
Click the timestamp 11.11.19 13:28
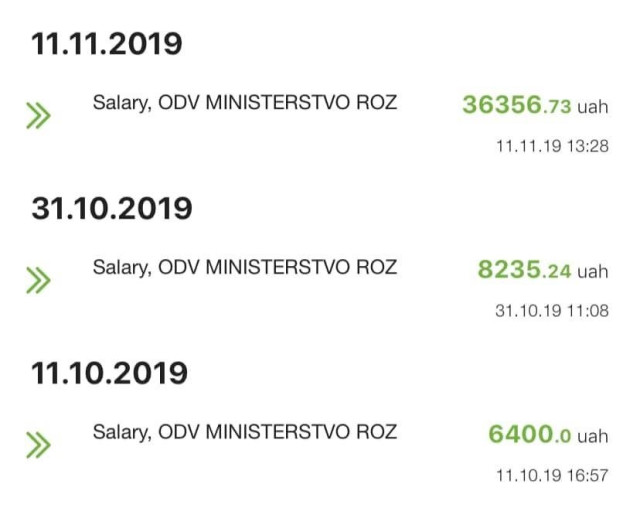pos(552,146)
